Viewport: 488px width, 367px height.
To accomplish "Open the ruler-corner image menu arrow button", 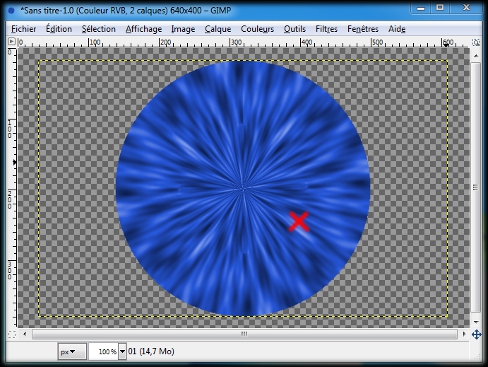I will [12, 41].
